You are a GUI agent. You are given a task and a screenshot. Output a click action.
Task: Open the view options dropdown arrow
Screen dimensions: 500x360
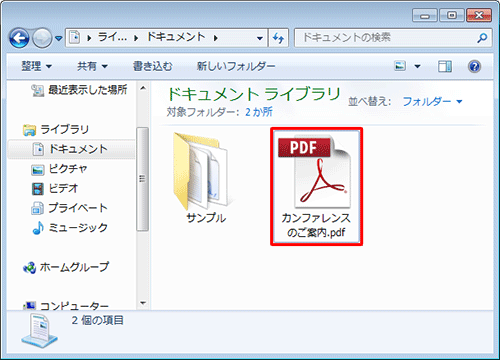click(x=417, y=66)
